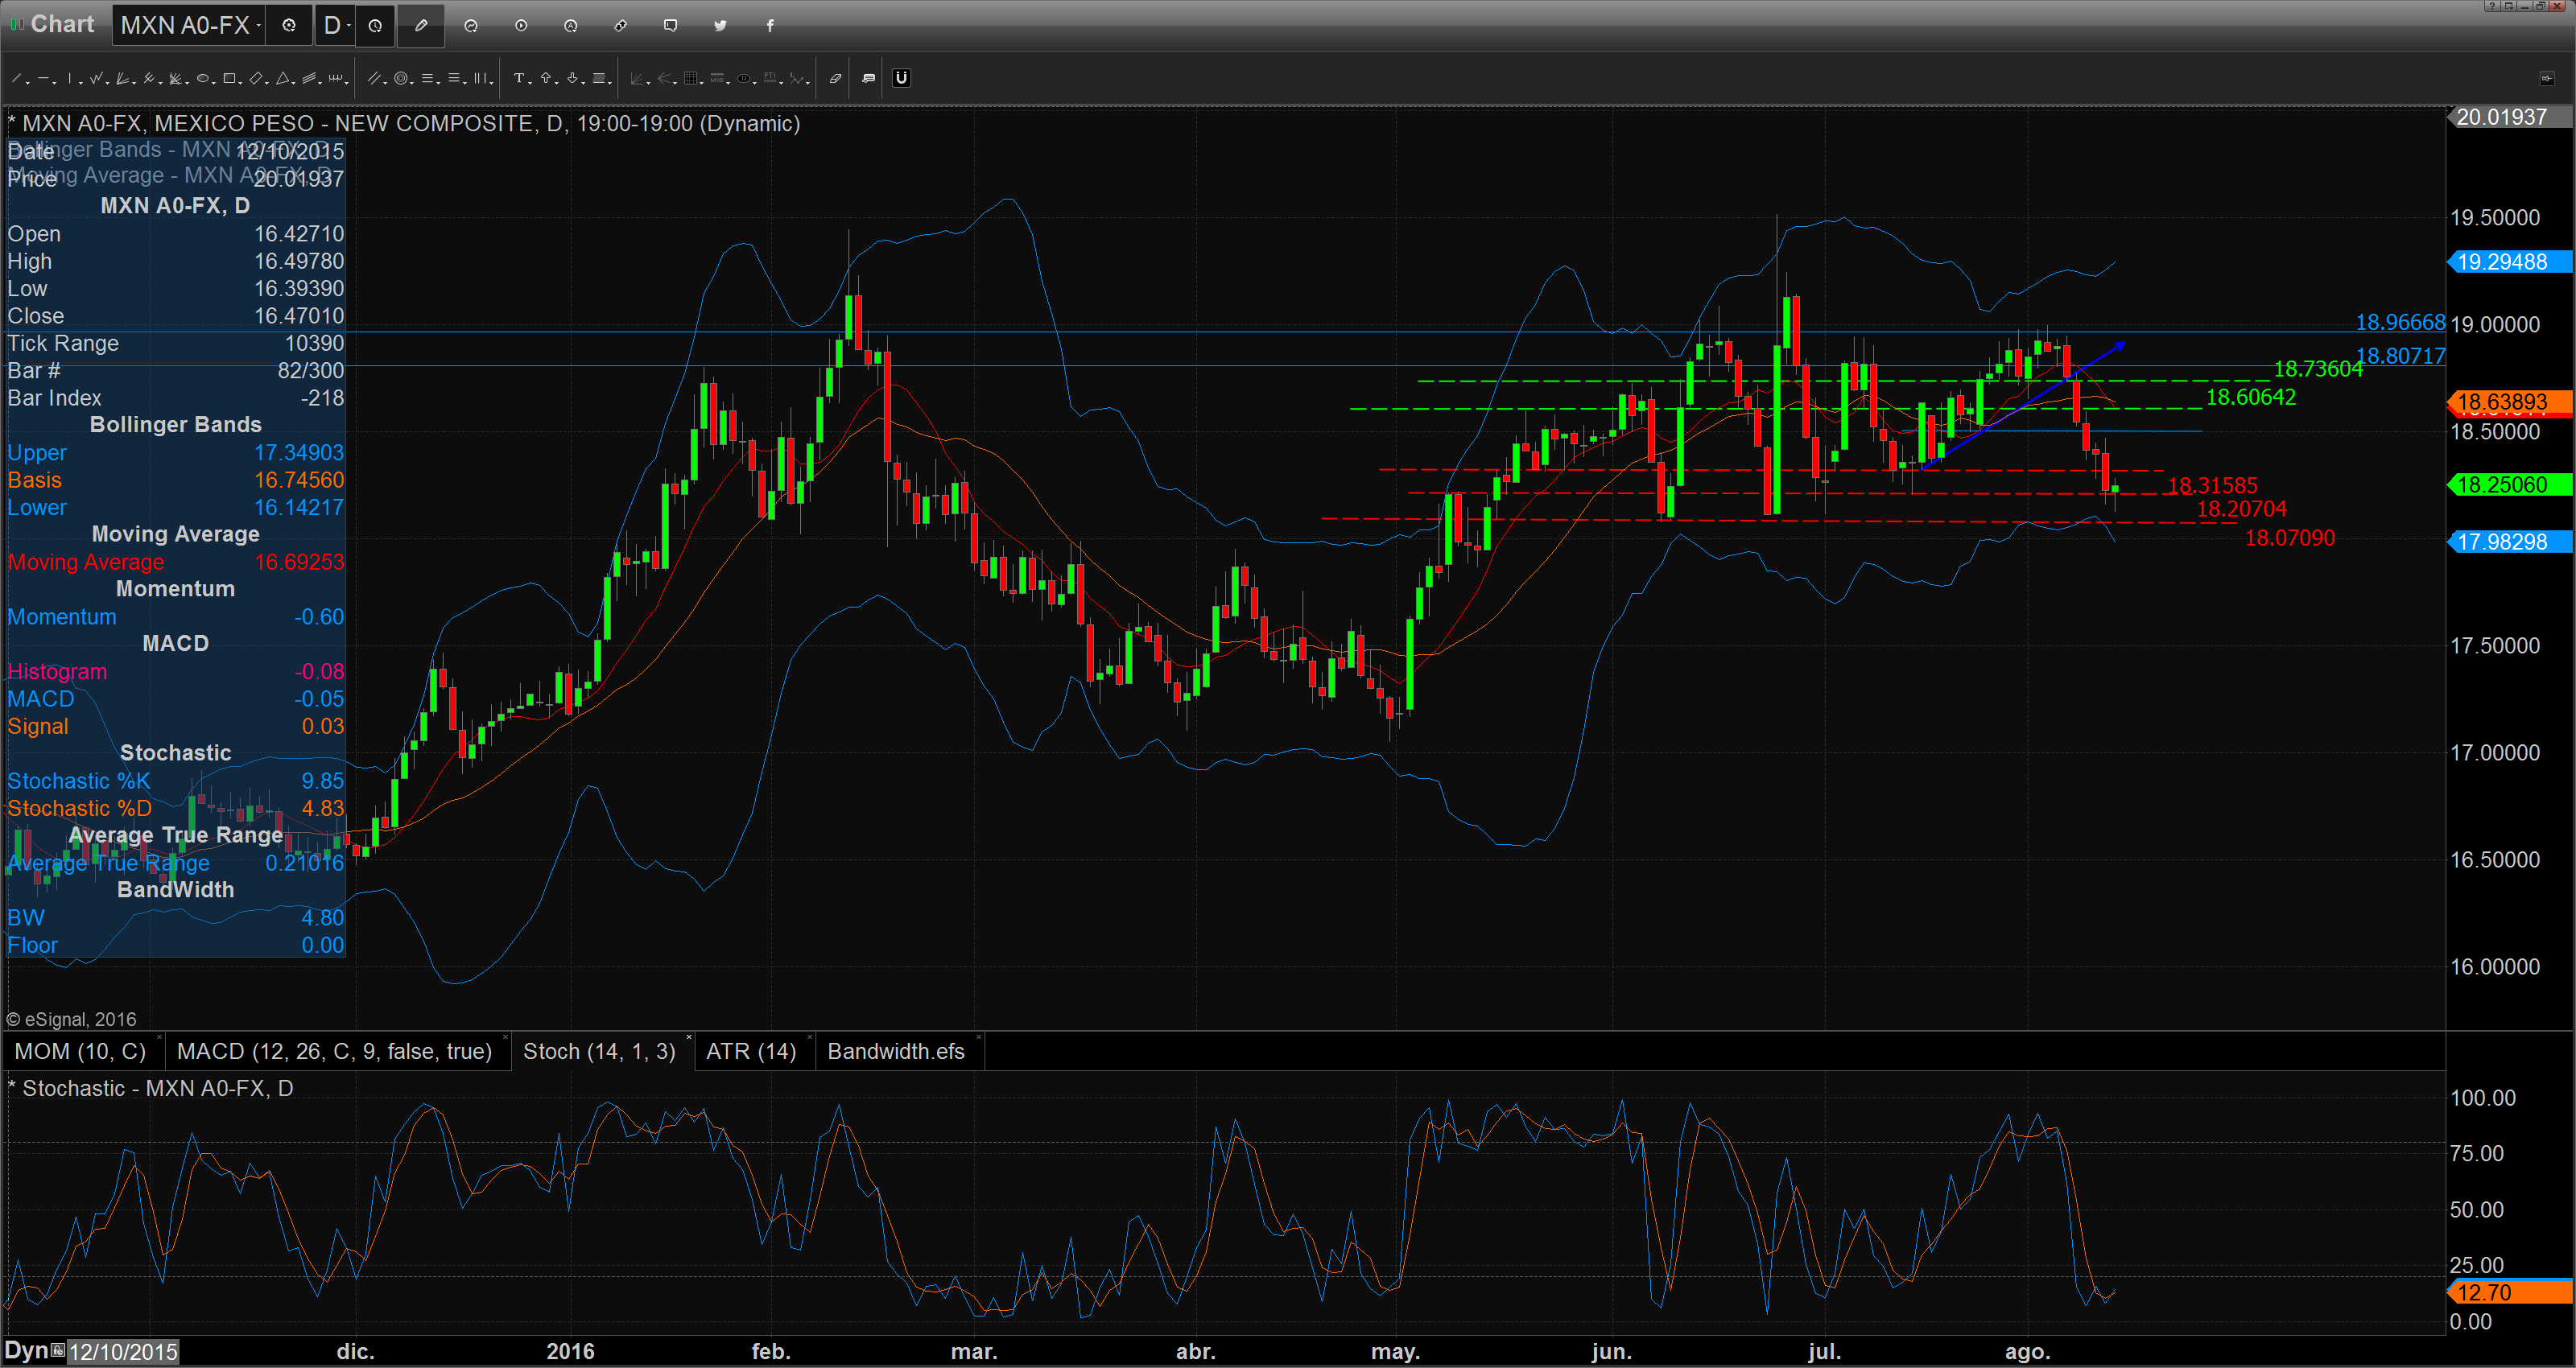Image resolution: width=2576 pixels, height=1368 pixels.
Task: Close the MOM (10, C) tab
Action: click(159, 1037)
